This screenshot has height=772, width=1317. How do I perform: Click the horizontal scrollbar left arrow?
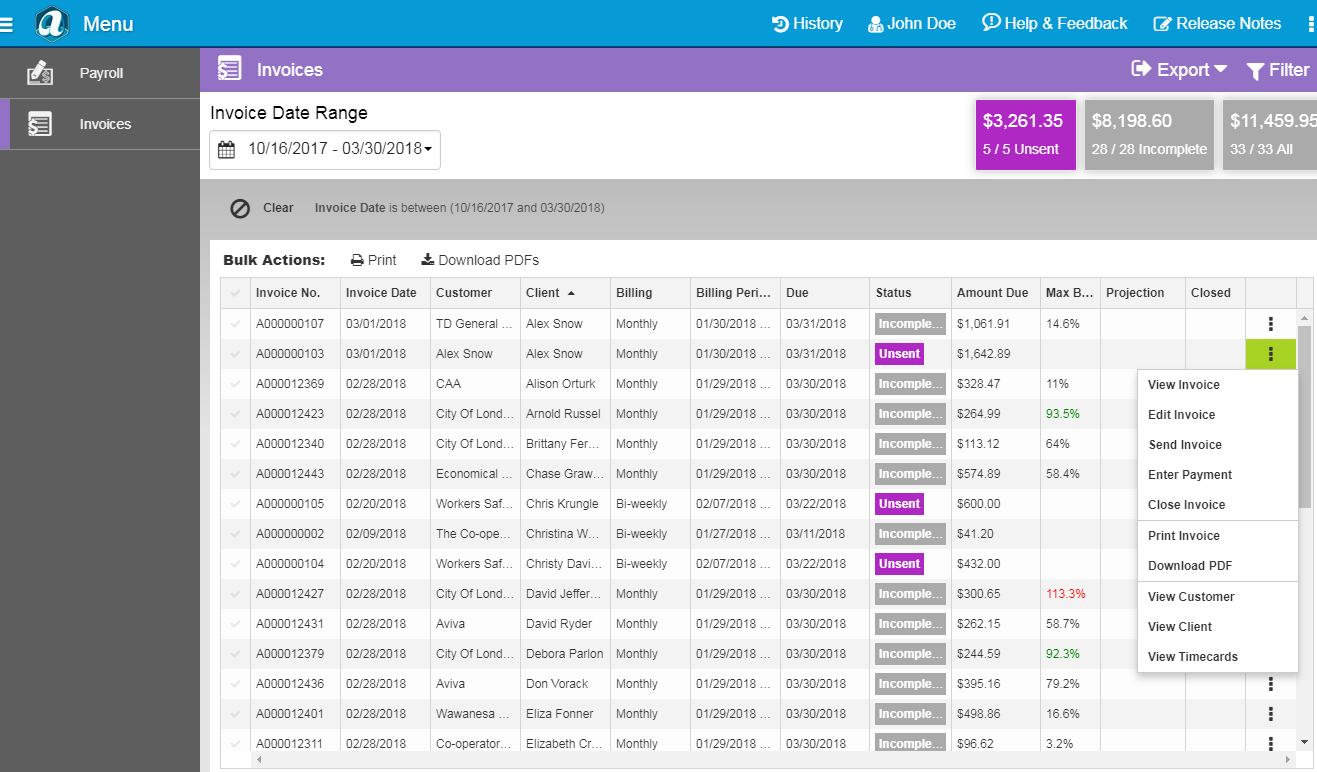click(x=258, y=760)
